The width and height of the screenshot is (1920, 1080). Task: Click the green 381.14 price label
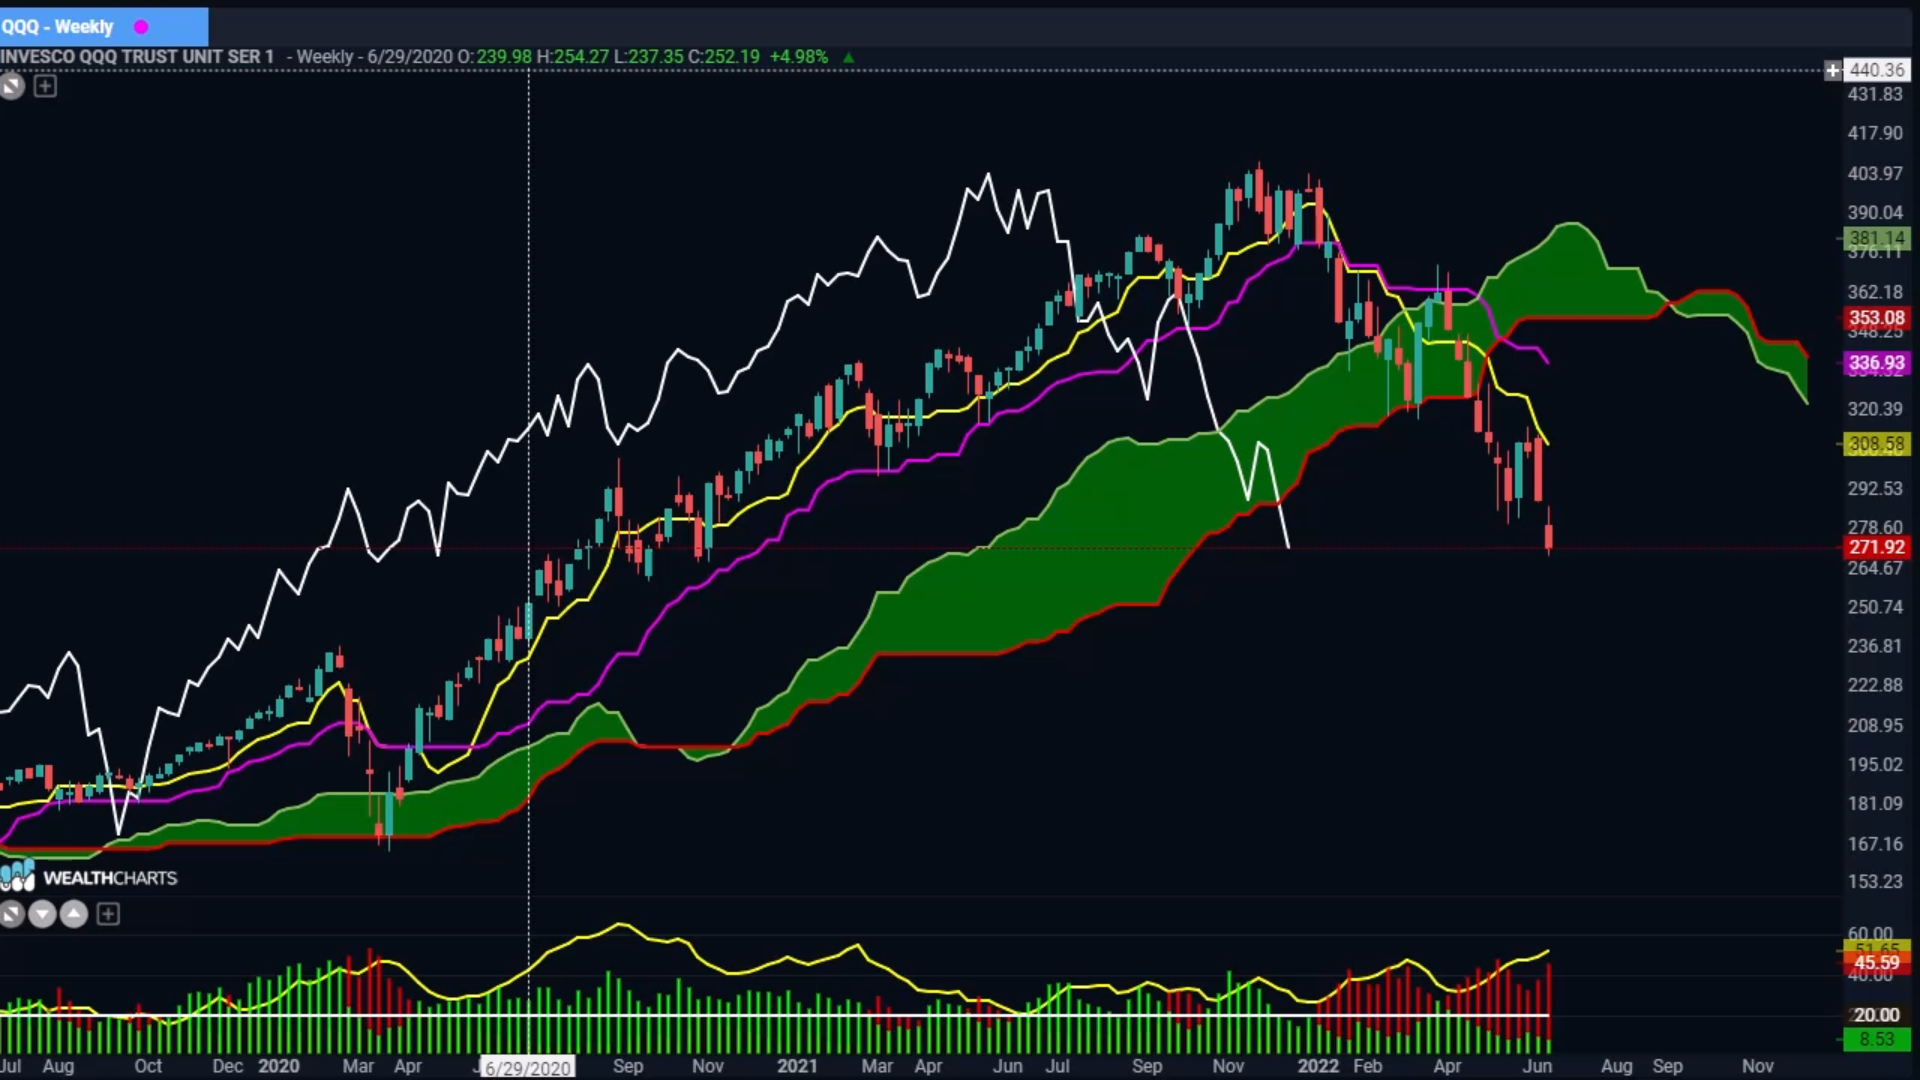pos(1876,238)
